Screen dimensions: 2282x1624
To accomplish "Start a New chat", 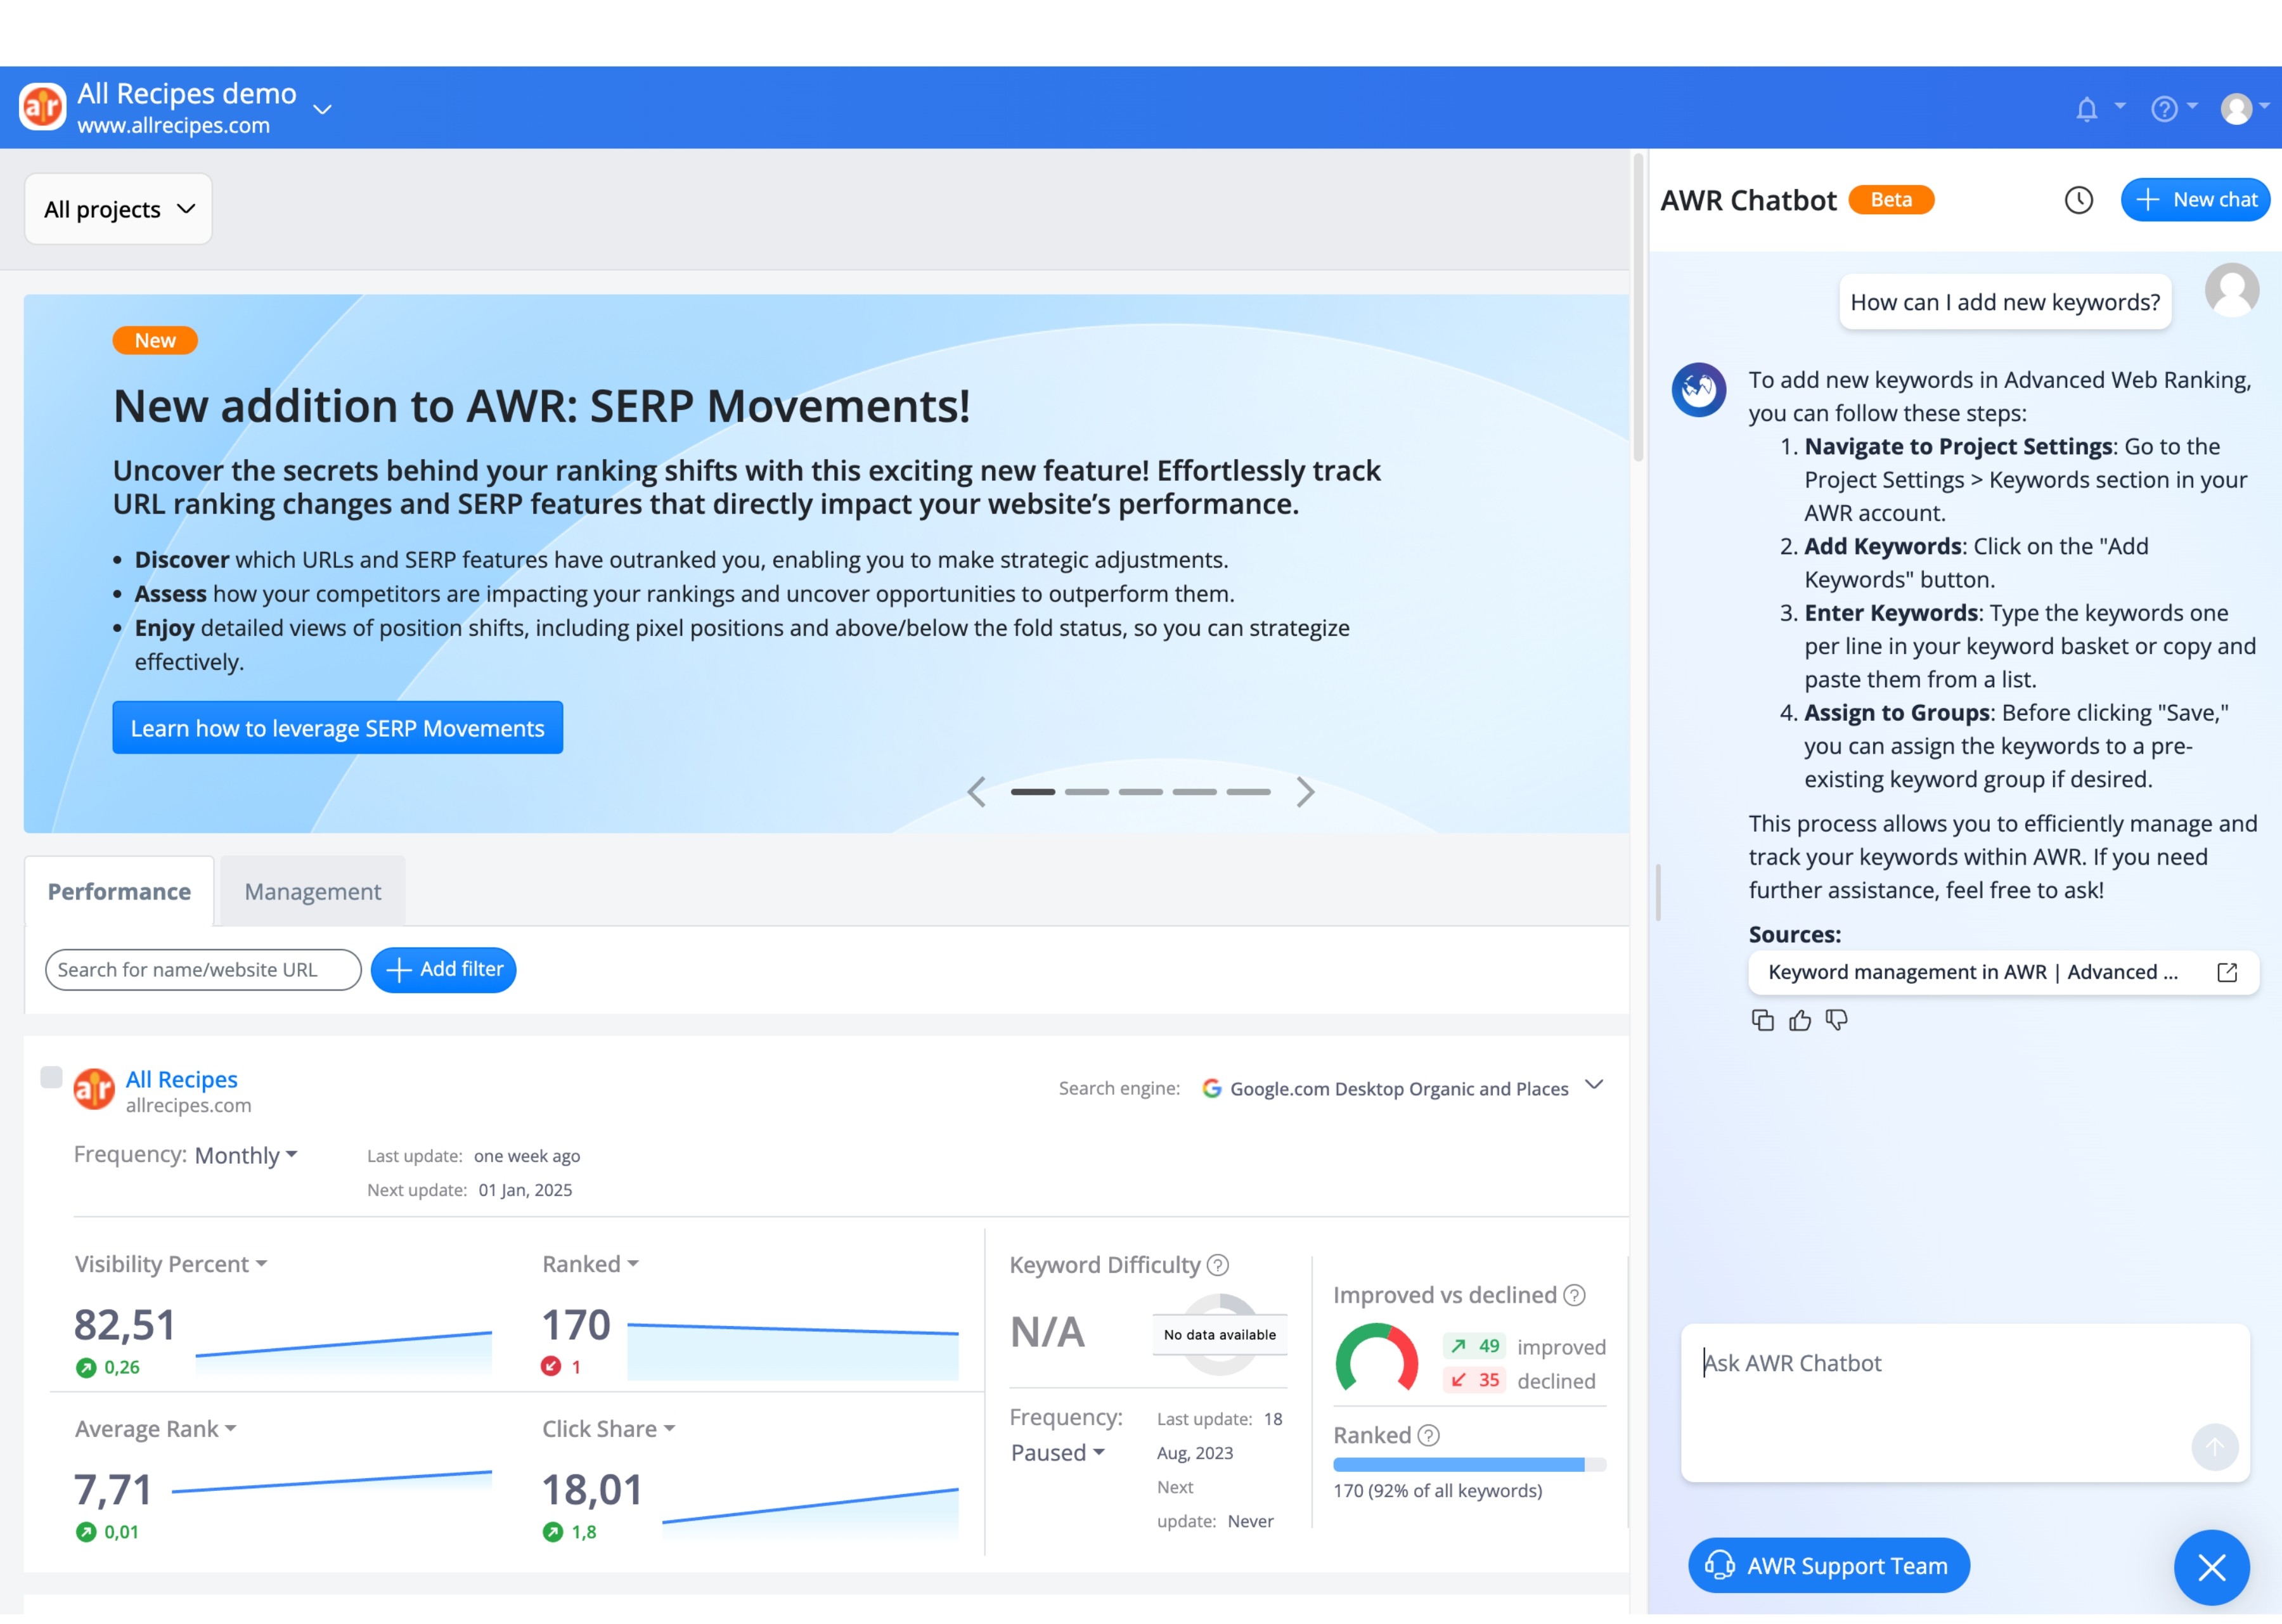I will tap(2195, 200).
